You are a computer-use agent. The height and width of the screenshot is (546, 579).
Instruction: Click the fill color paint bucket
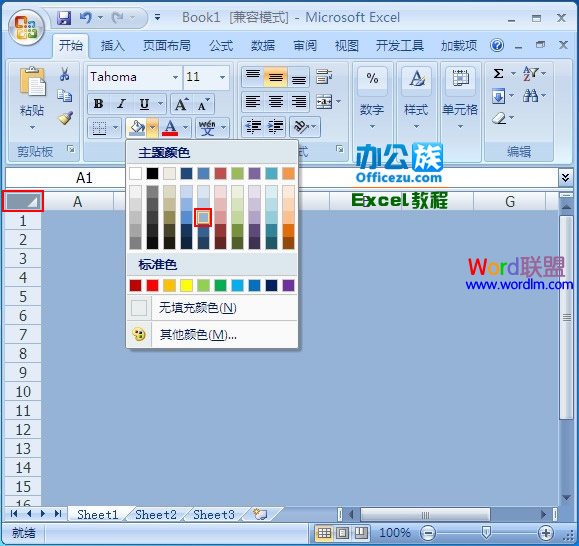[x=136, y=128]
